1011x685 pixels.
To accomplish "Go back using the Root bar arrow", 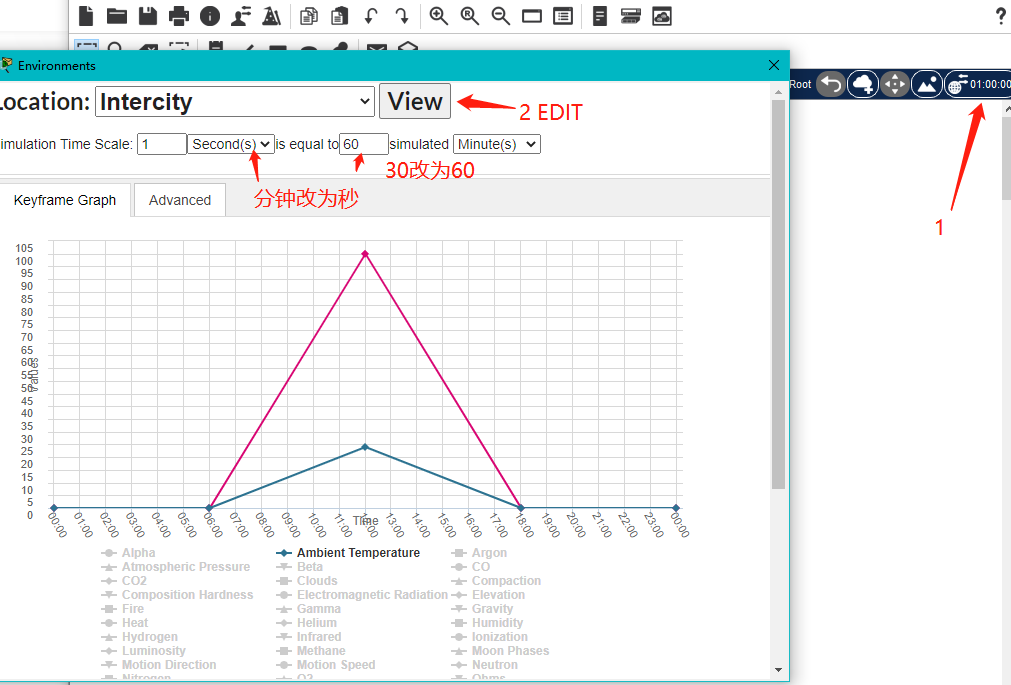I will (831, 84).
